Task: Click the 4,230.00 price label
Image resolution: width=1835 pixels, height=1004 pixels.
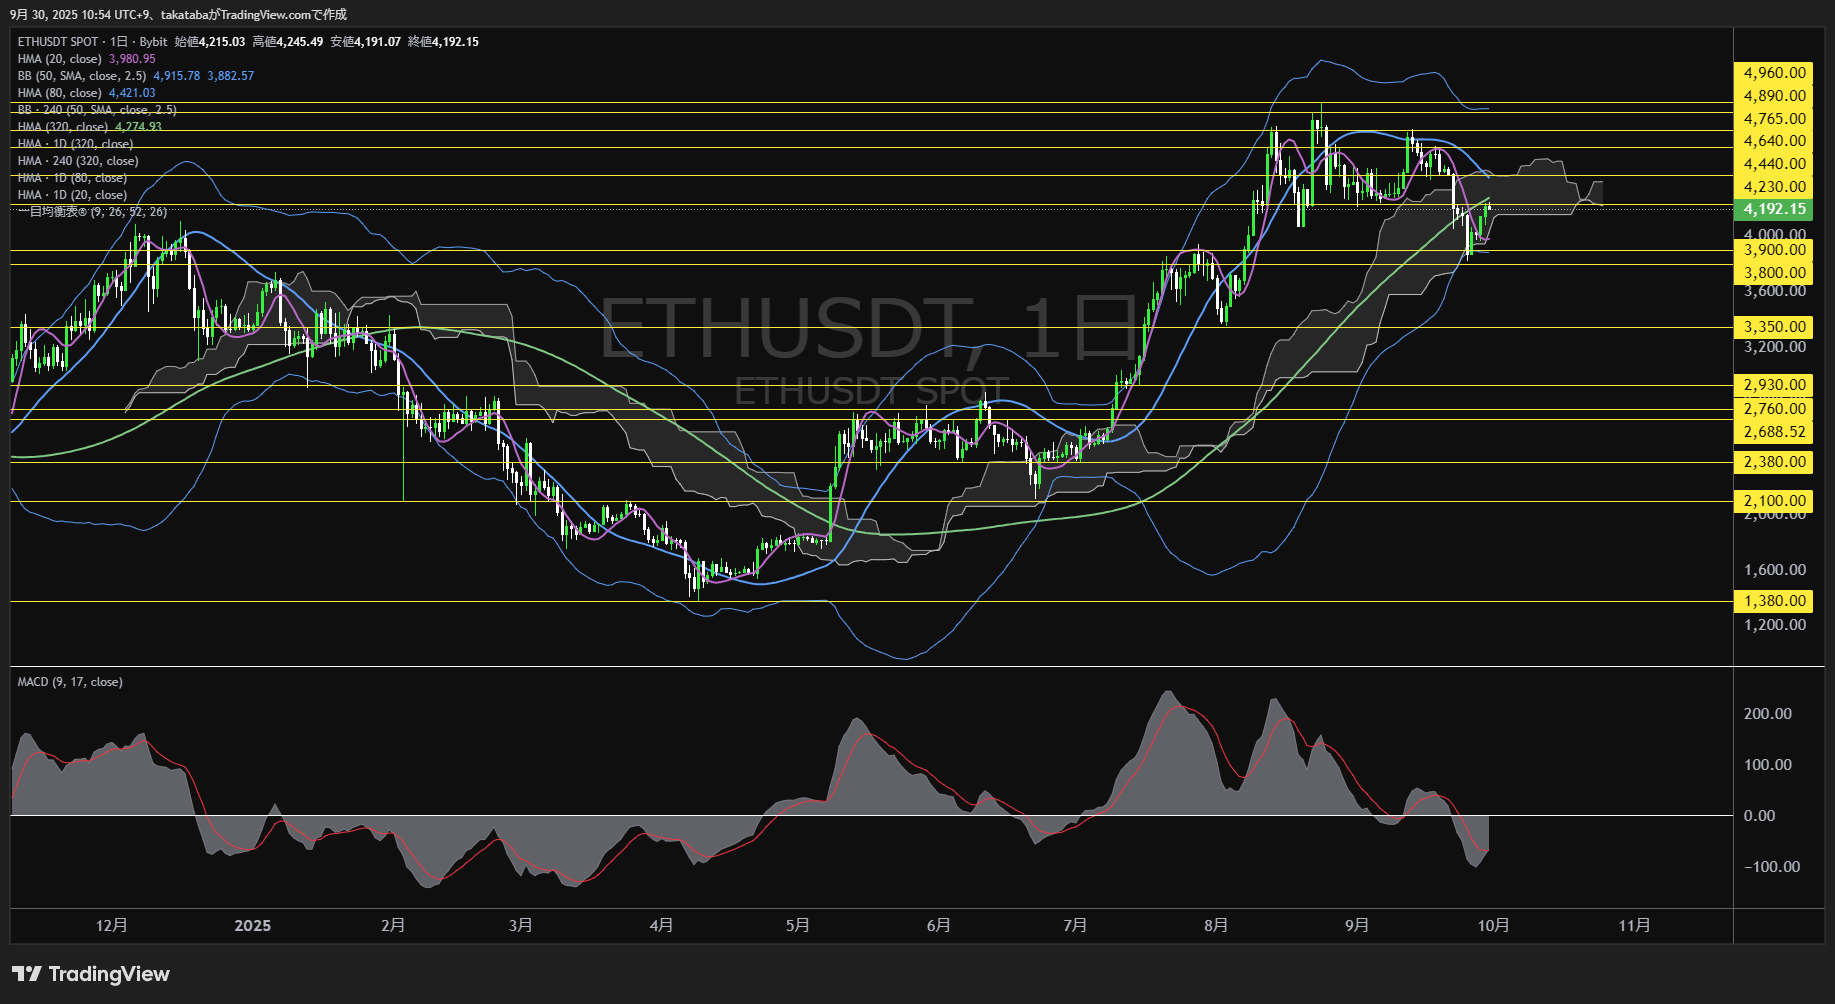Action: click(x=1774, y=187)
